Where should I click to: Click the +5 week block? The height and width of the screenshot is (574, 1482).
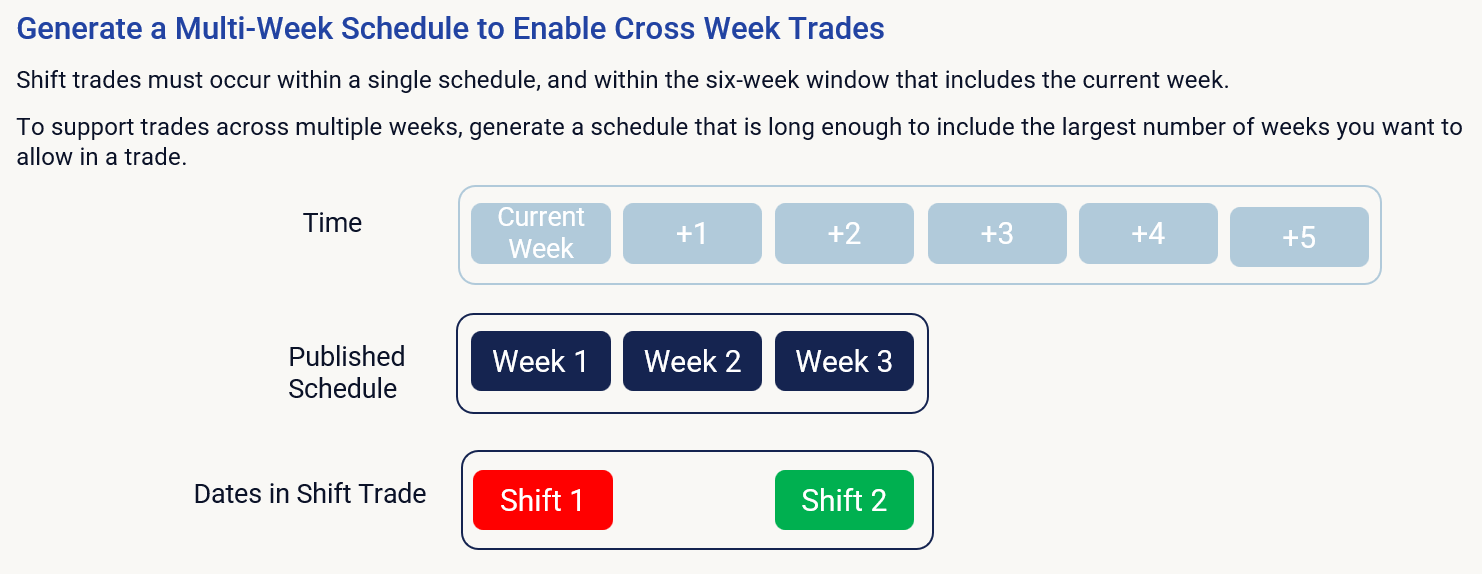pos(1299,237)
